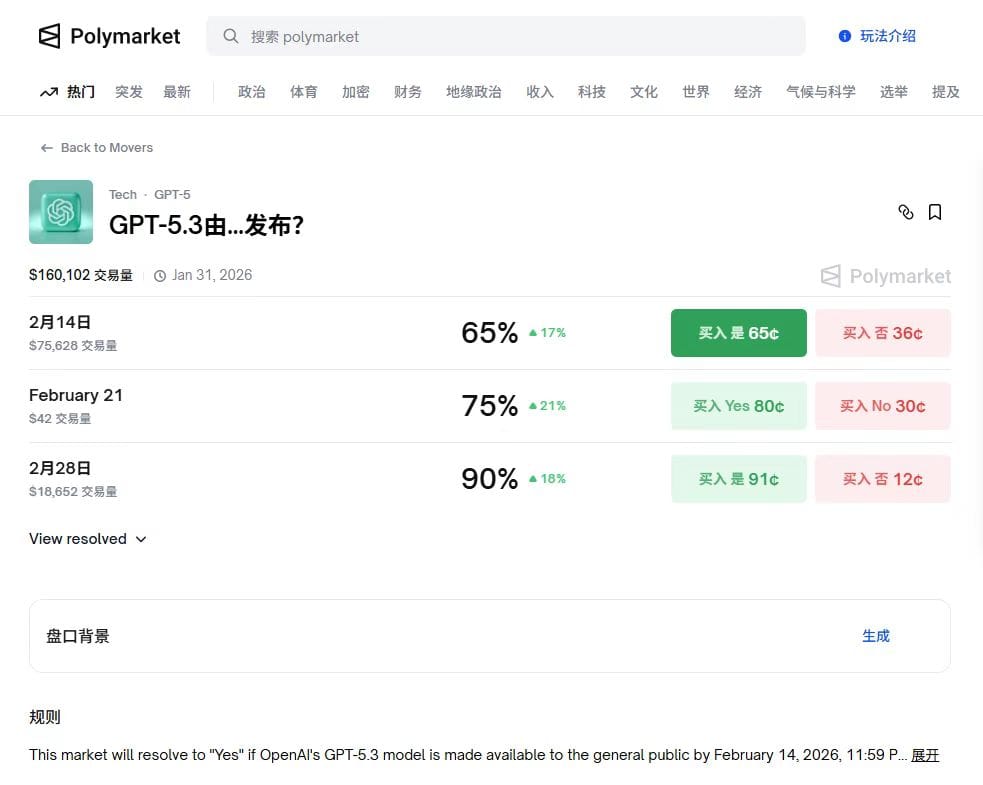Switch to the 加密 category tab

coord(356,92)
